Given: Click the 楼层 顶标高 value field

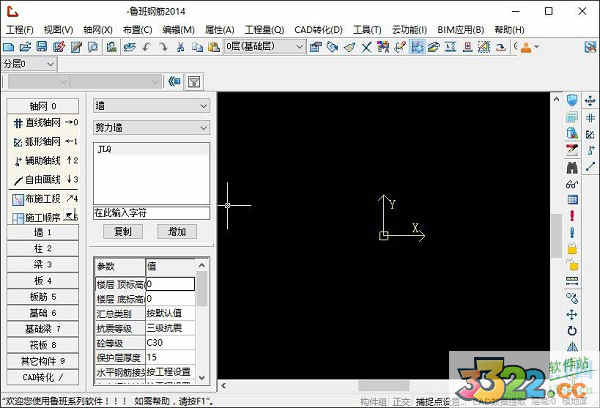Looking at the screenshot, I should (x=170, y=284).
